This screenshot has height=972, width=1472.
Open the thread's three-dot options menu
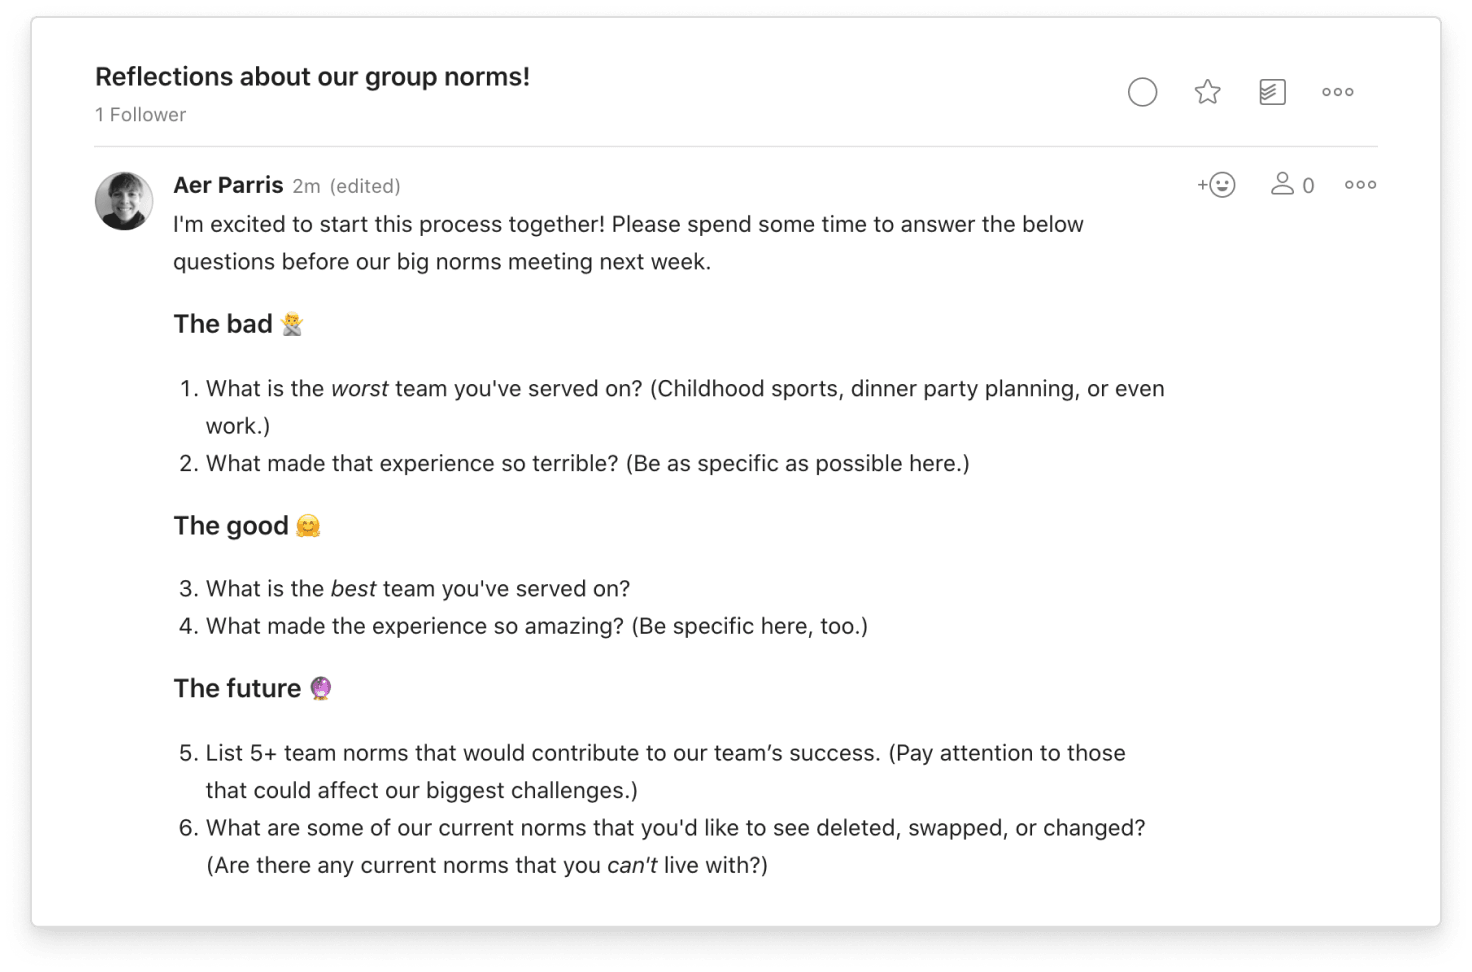[1337, 91]
